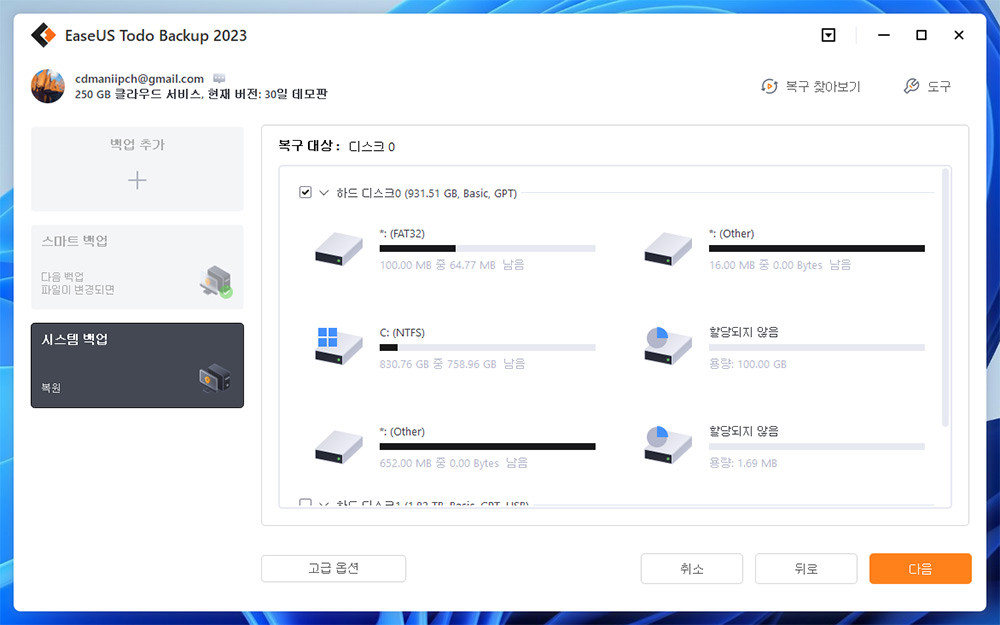This screenshot has height=625, width=1000.
Task: Click the 복구 대상: 디스크 0 text
Action: [337, 146]
